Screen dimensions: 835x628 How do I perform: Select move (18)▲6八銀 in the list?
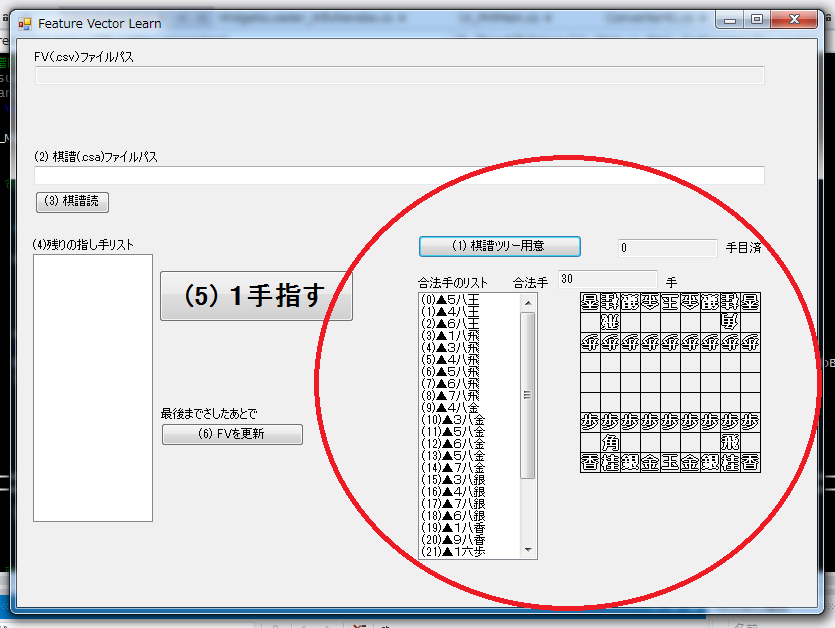tap(453, 516)
